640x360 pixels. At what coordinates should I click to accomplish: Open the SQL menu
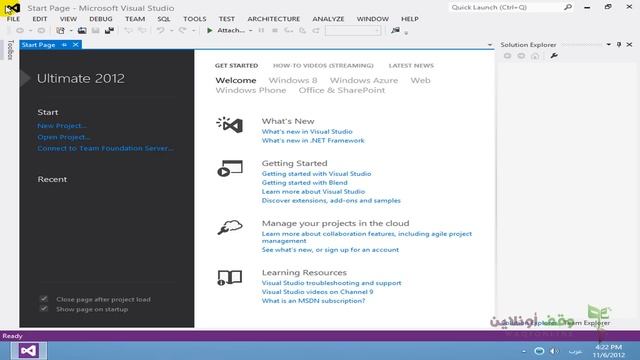(x=164, y=19)
